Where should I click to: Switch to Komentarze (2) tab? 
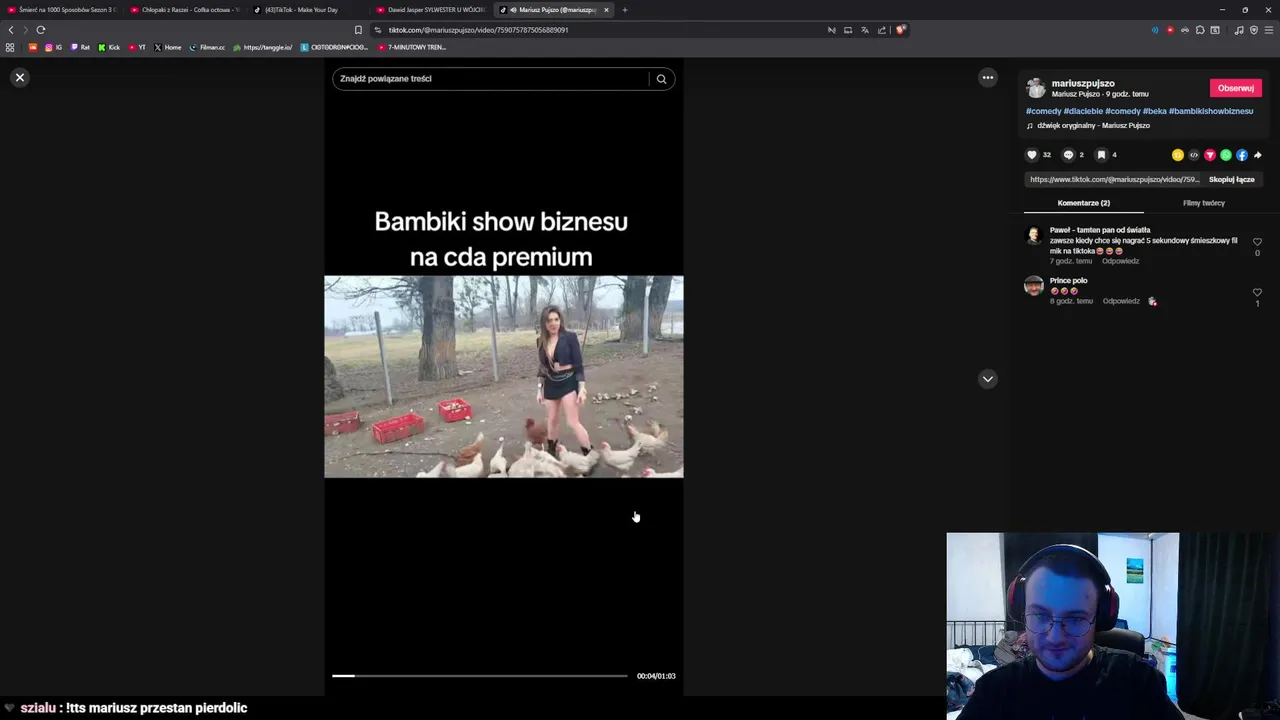[1084, 203]
